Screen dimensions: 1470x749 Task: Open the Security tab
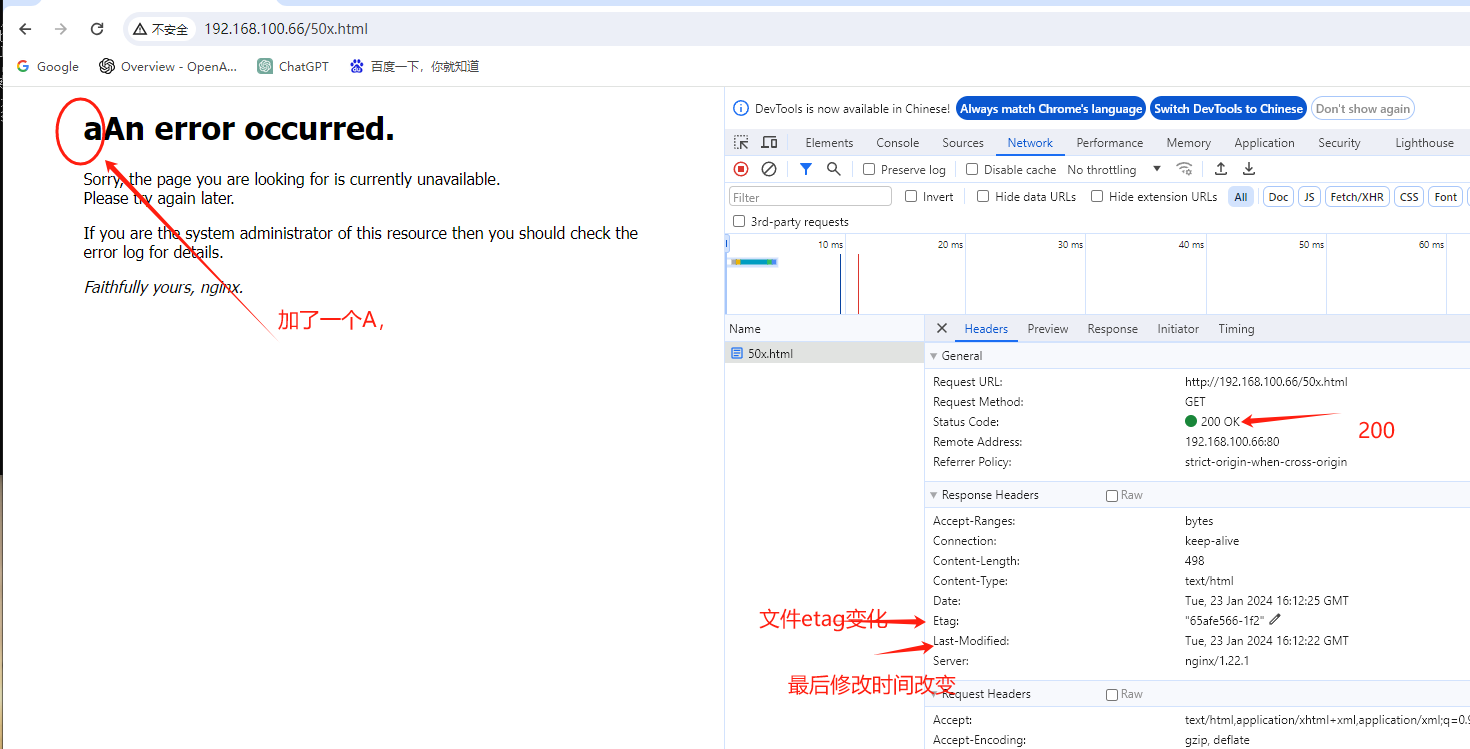(1339, 143)
